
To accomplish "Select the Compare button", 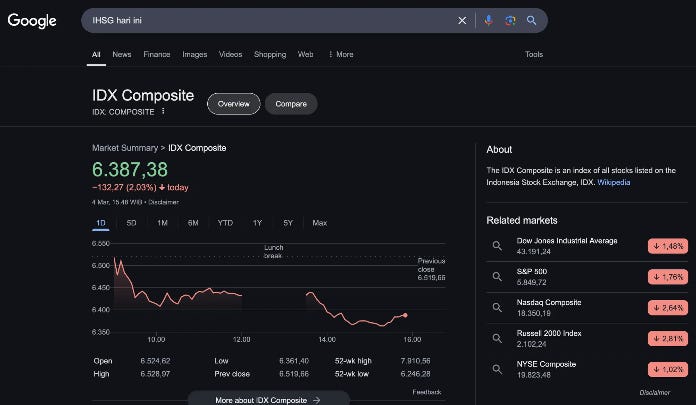I will click(291, 104).
